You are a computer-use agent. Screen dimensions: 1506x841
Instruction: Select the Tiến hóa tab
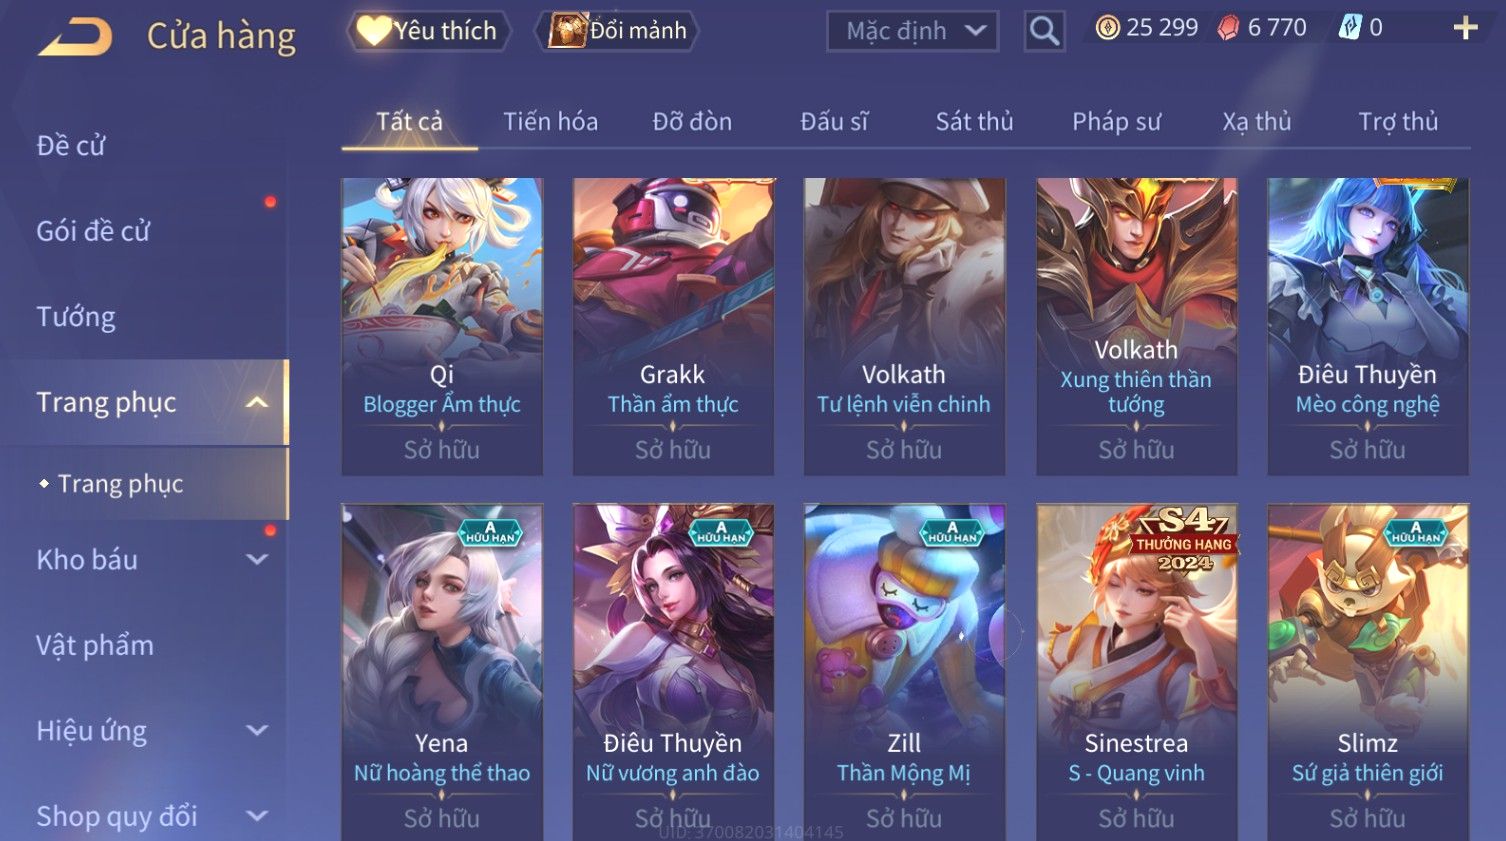(x=550, y=122)
